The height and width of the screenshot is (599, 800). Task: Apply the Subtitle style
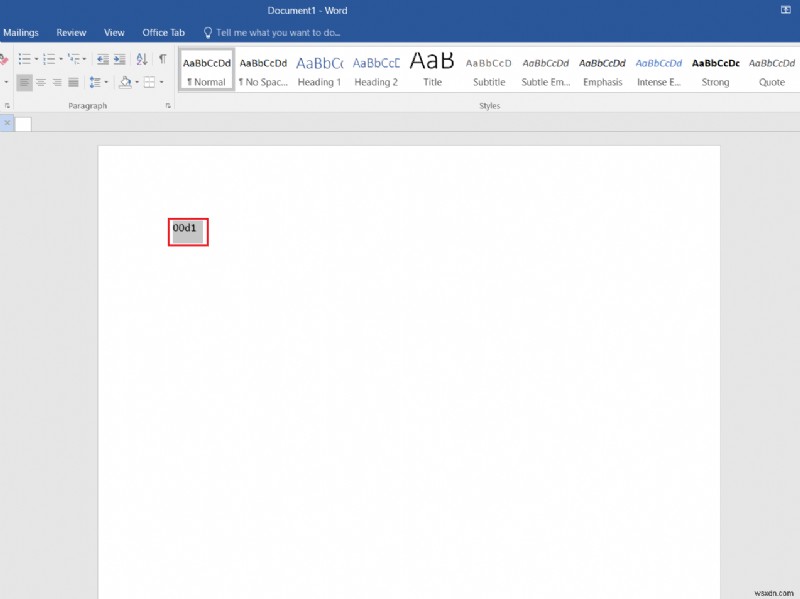point(489,70)
